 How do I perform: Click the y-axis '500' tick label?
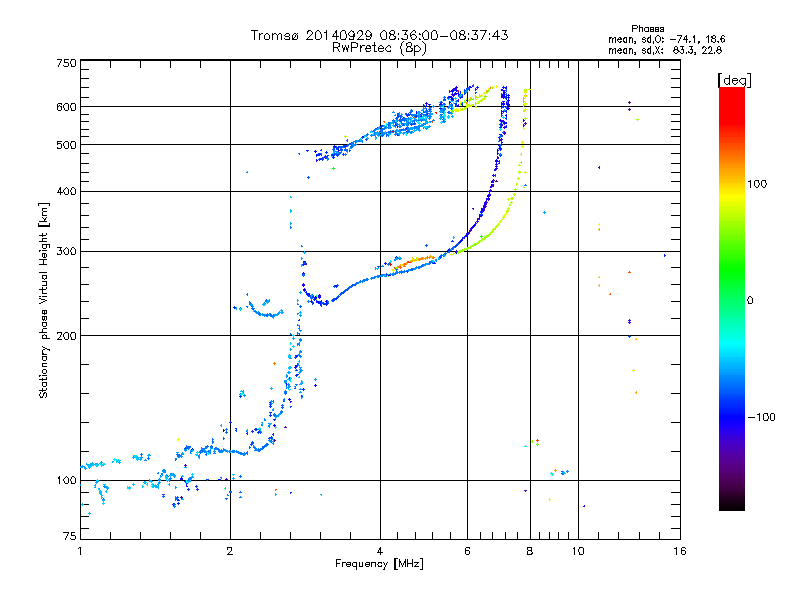click(x=66, y=145)
